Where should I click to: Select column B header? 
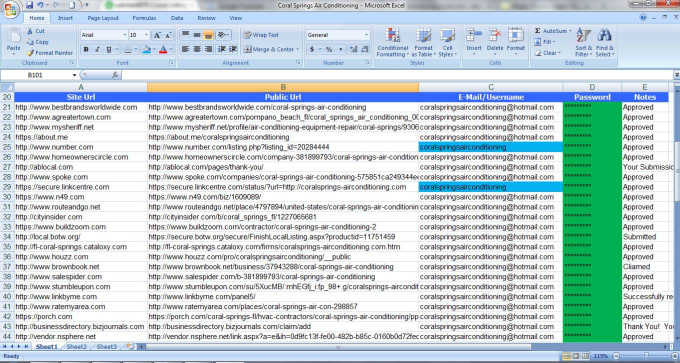pos(283,87)
